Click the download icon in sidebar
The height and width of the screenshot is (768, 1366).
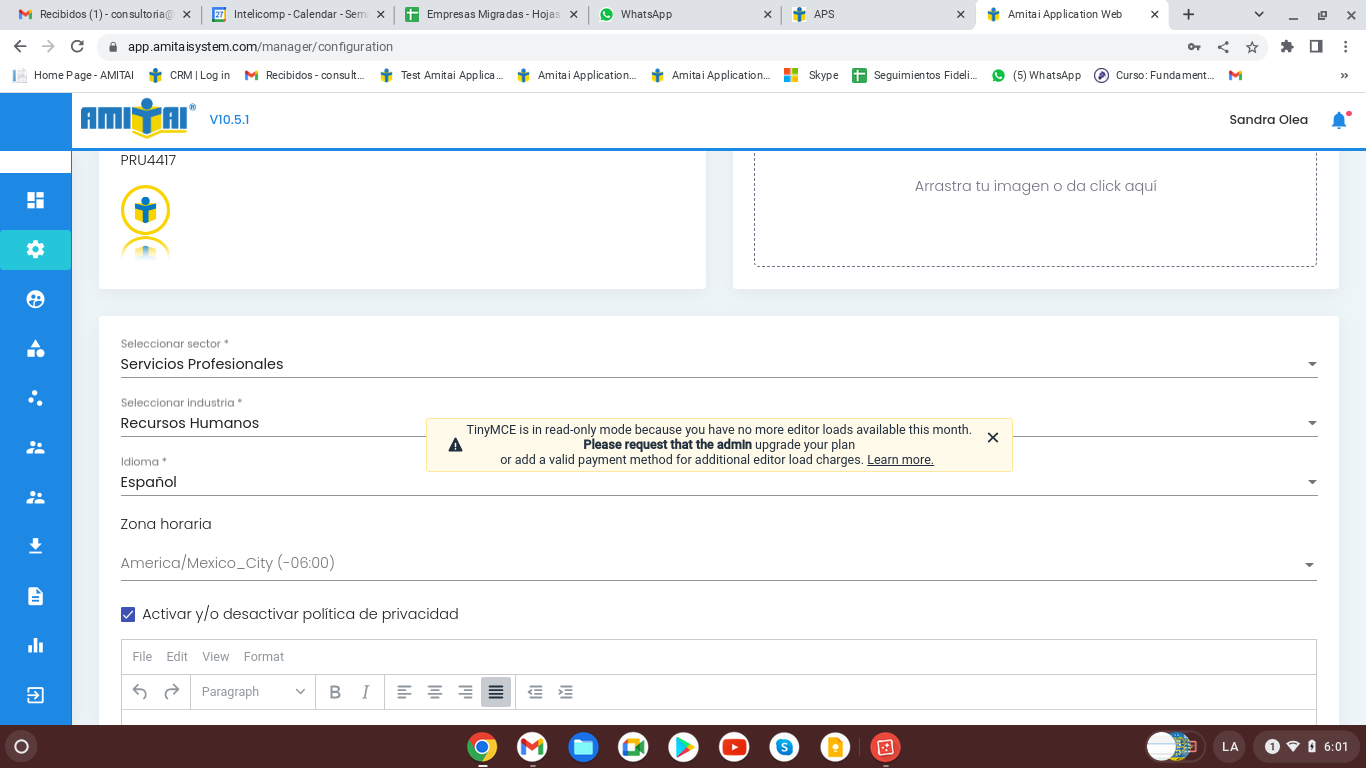tap(36, 546)
